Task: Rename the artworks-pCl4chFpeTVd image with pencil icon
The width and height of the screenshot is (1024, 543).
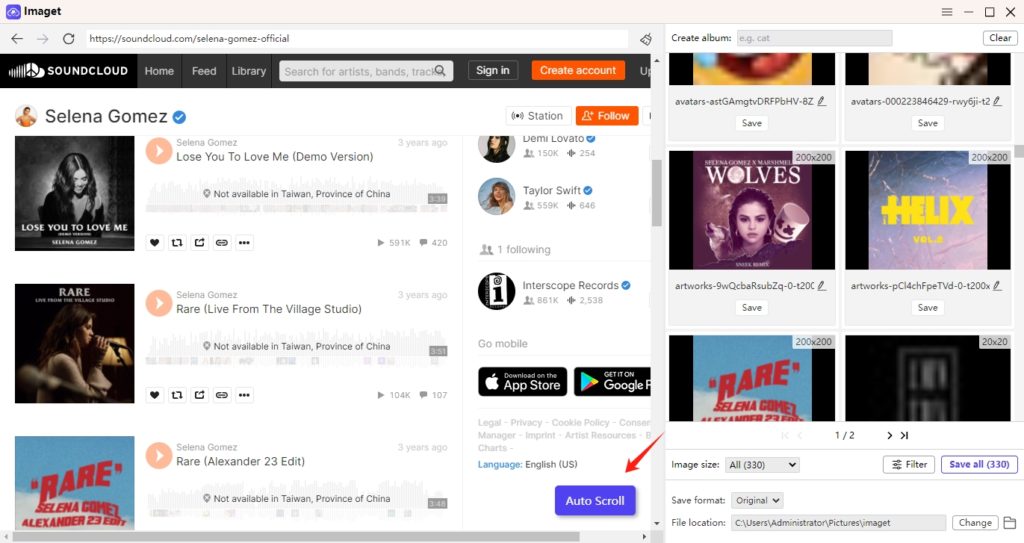Action: tap(997, 286)
